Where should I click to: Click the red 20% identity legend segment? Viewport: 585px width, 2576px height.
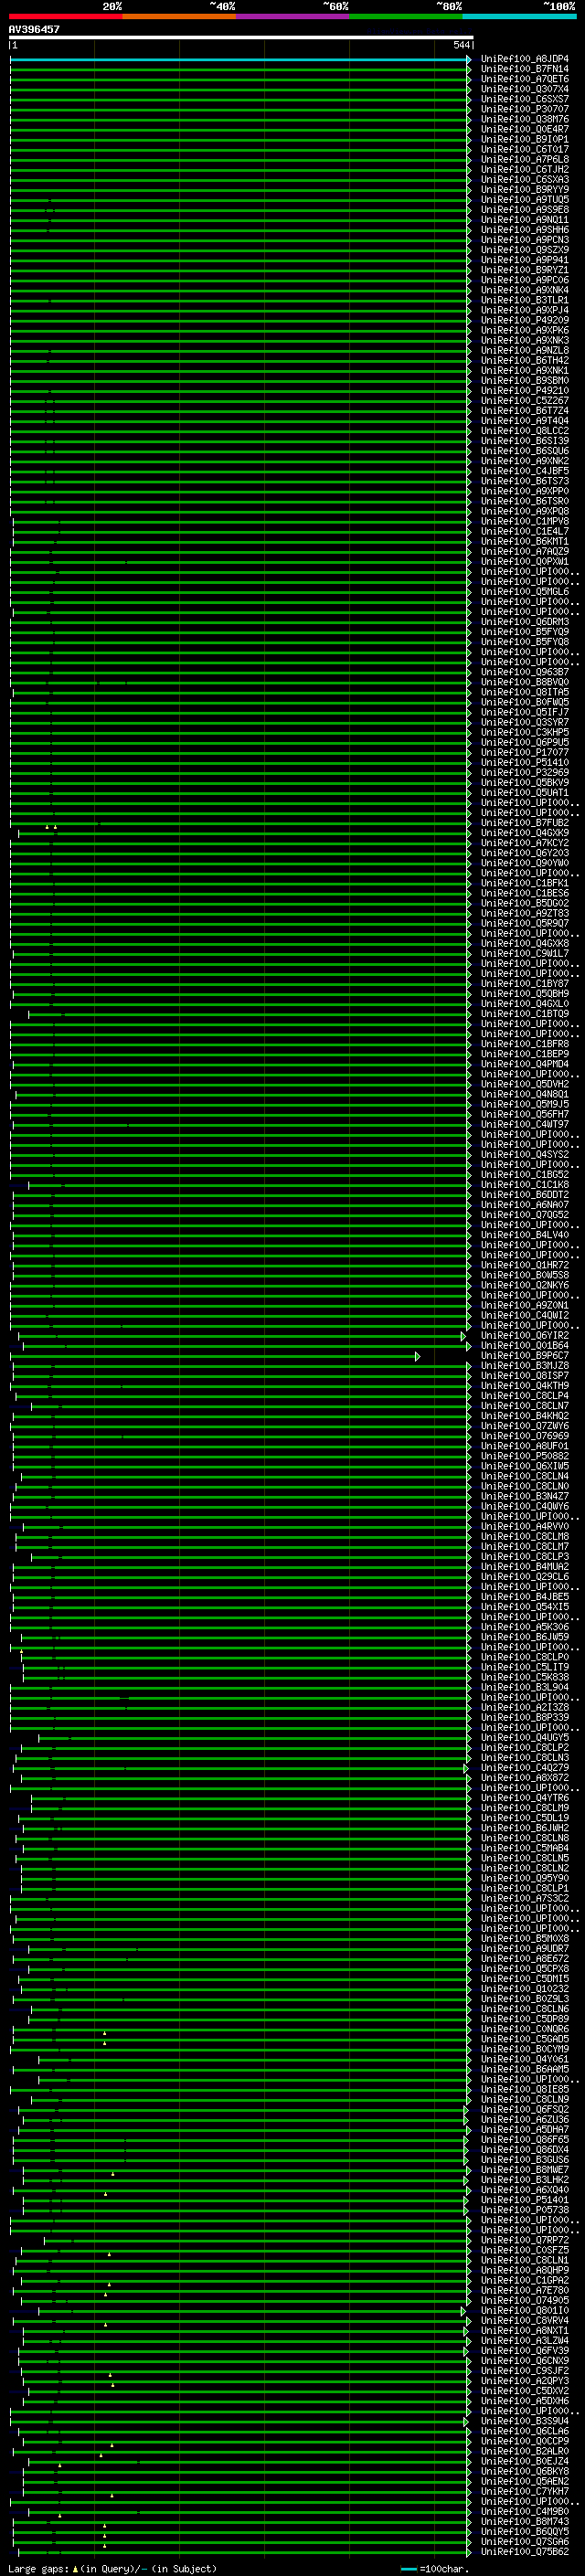[x=66, y=16]
